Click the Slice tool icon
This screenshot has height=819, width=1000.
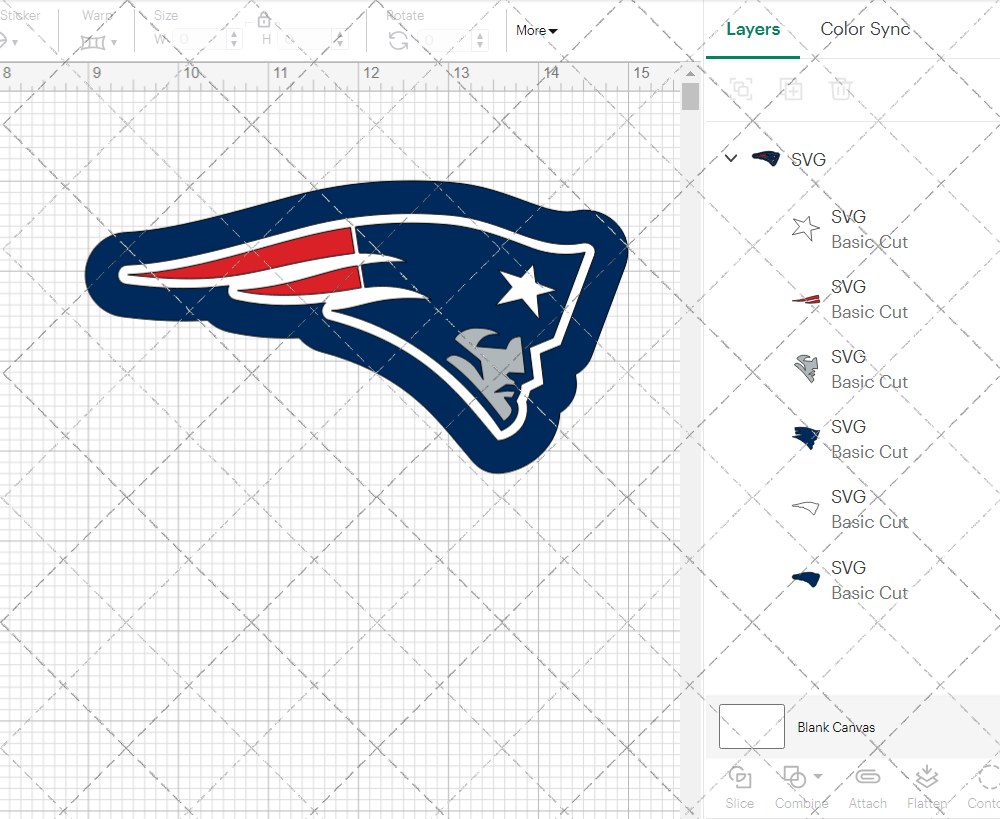click(x=740, y=778)
